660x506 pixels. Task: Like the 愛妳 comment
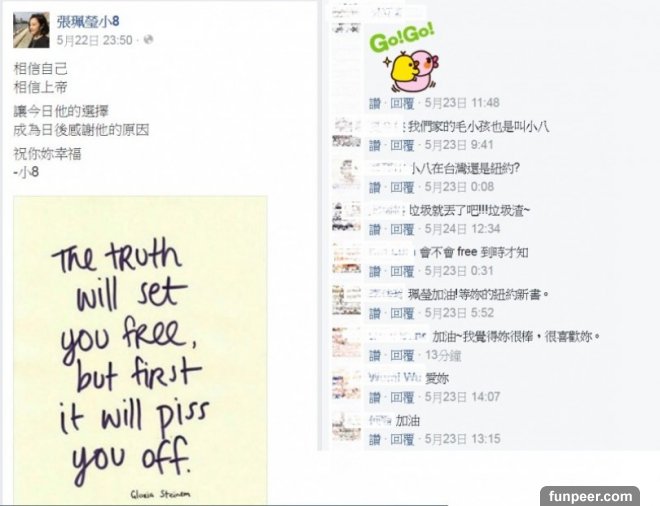375,397
